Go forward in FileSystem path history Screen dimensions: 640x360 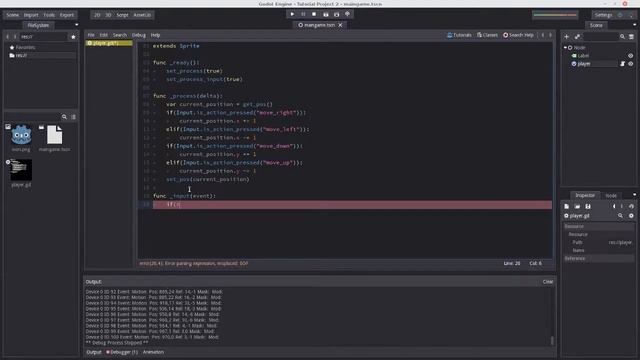point(15,37)
